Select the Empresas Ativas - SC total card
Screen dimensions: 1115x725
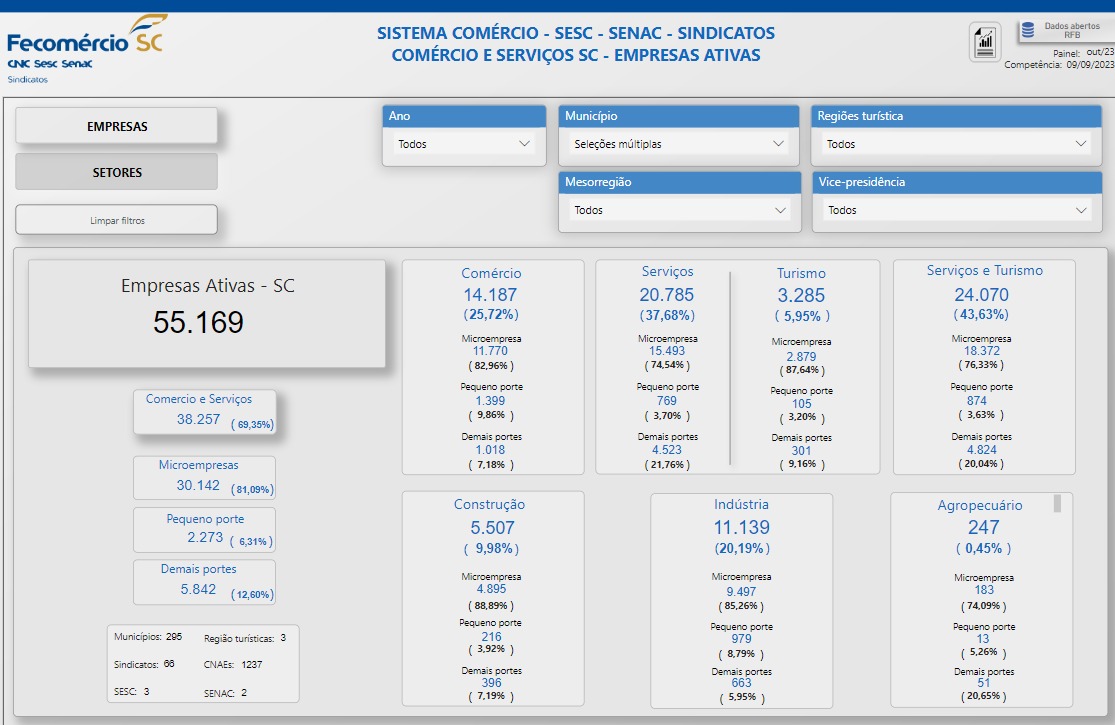[x=207, y=313]
